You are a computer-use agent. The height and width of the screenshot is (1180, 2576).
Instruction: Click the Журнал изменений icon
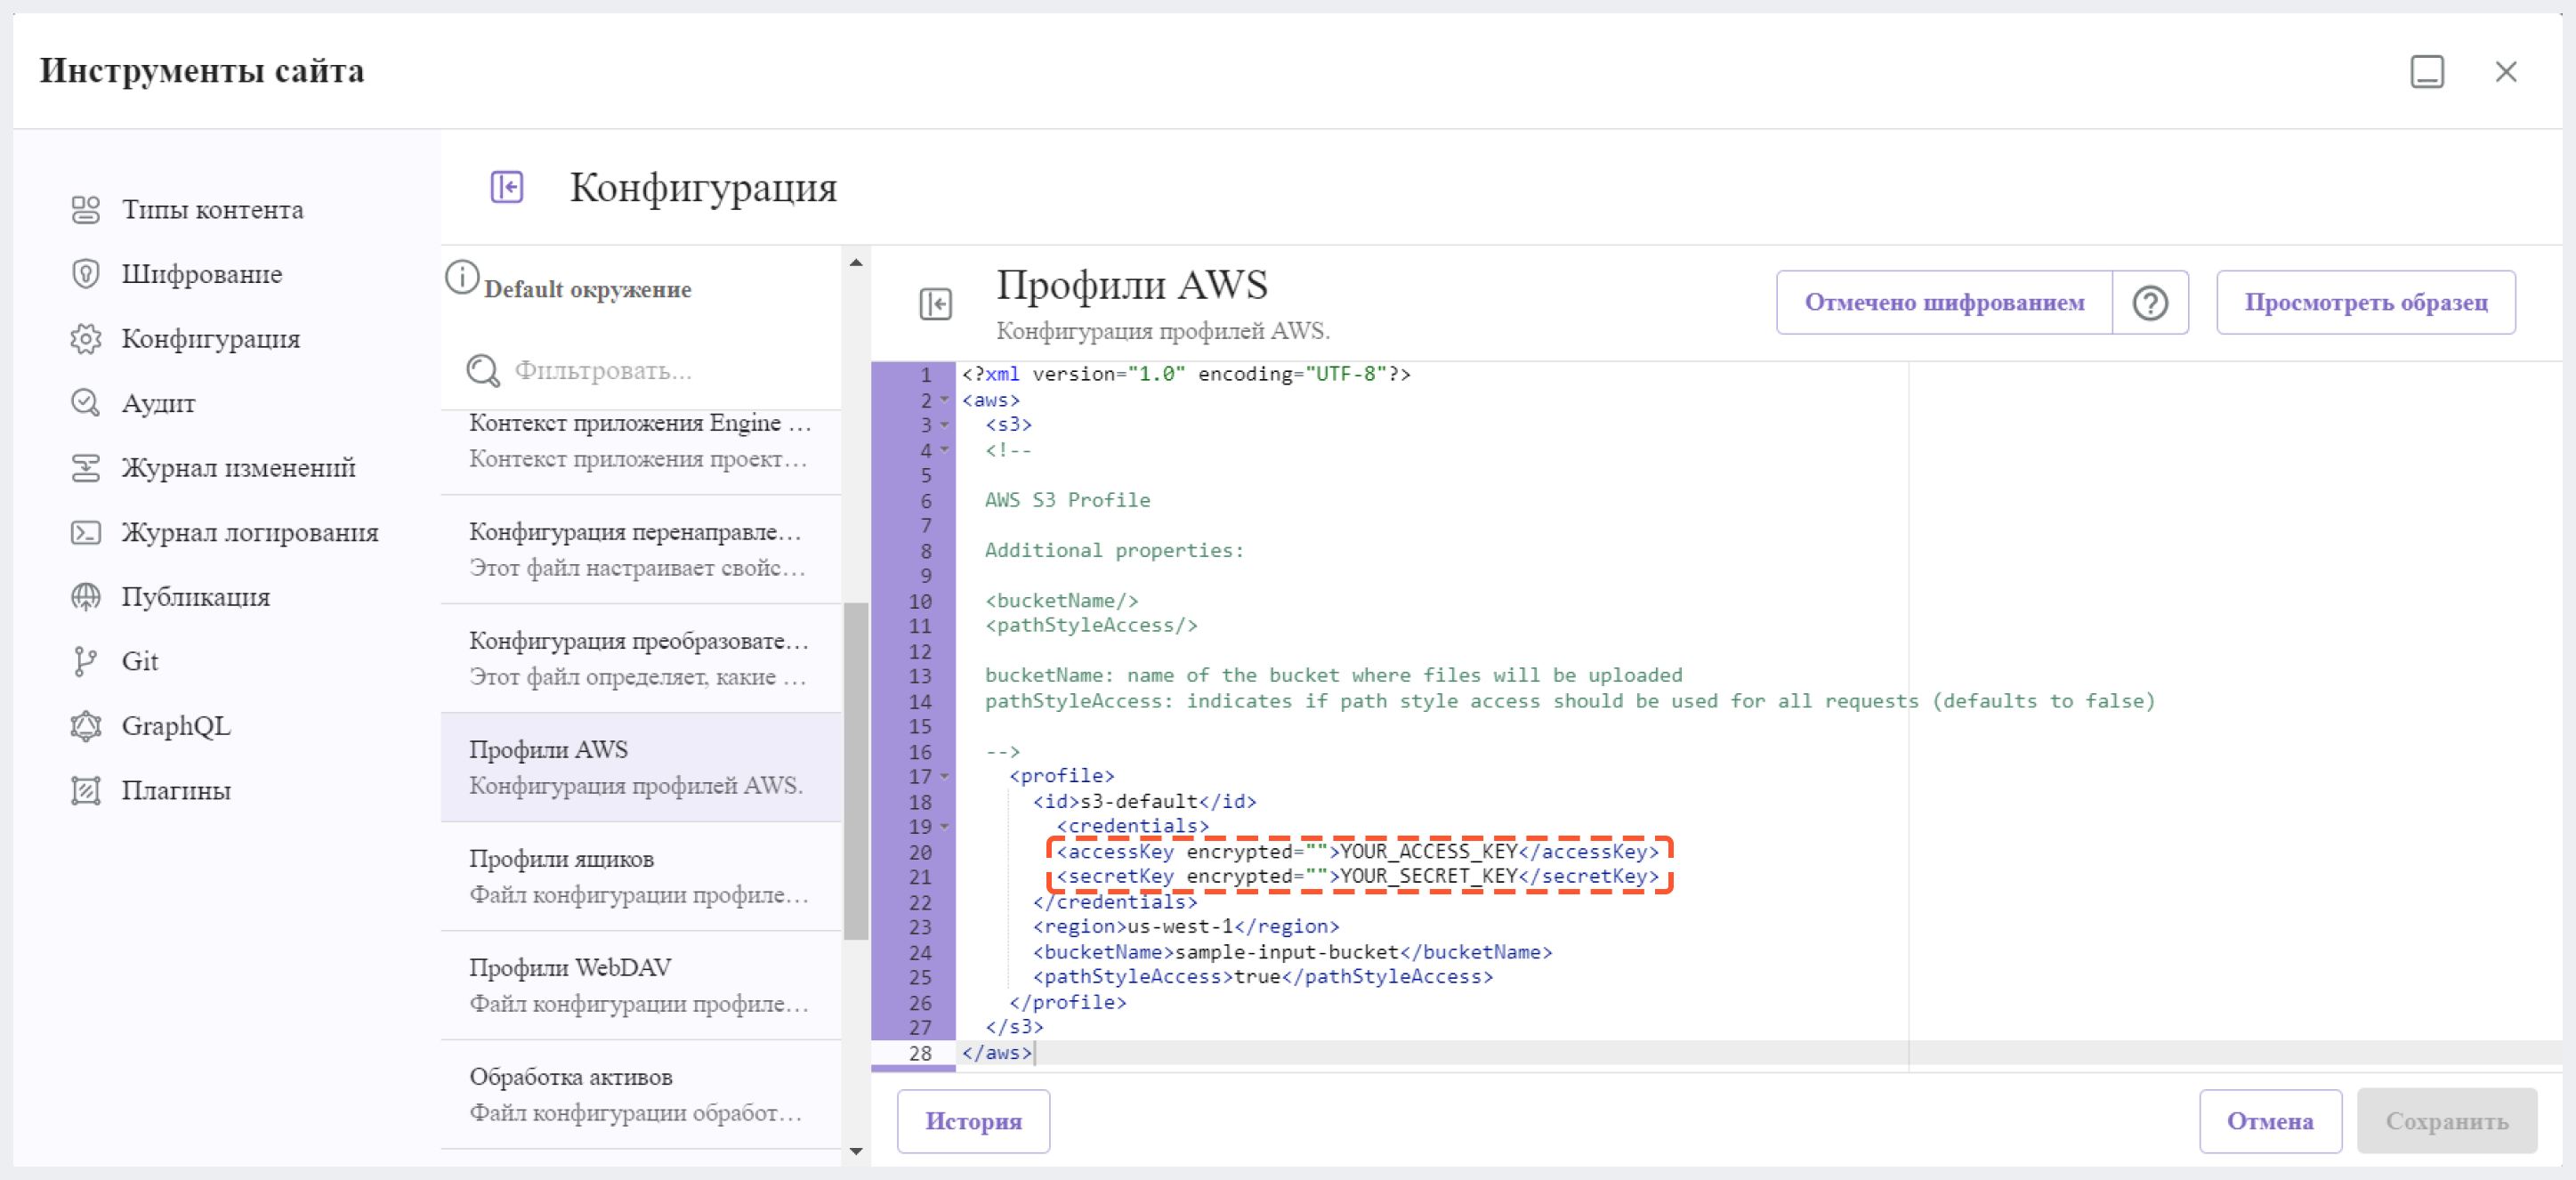pyautogui.click(x=86, y=468)
